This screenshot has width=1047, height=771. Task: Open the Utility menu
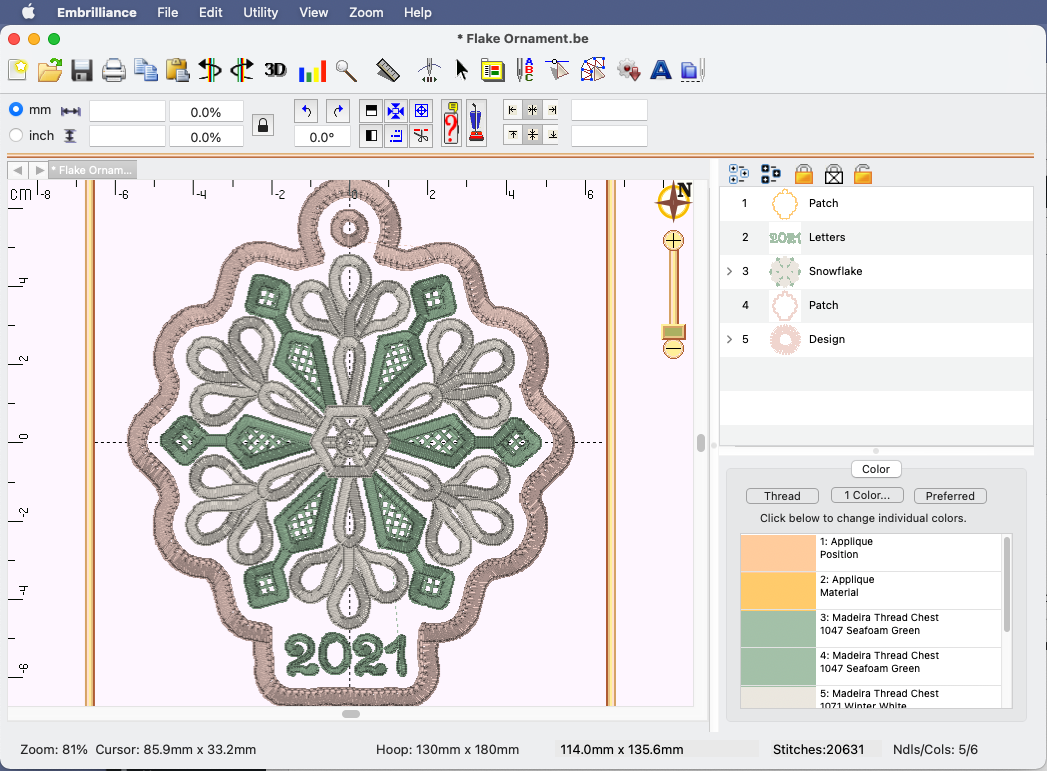coord(261,12)
